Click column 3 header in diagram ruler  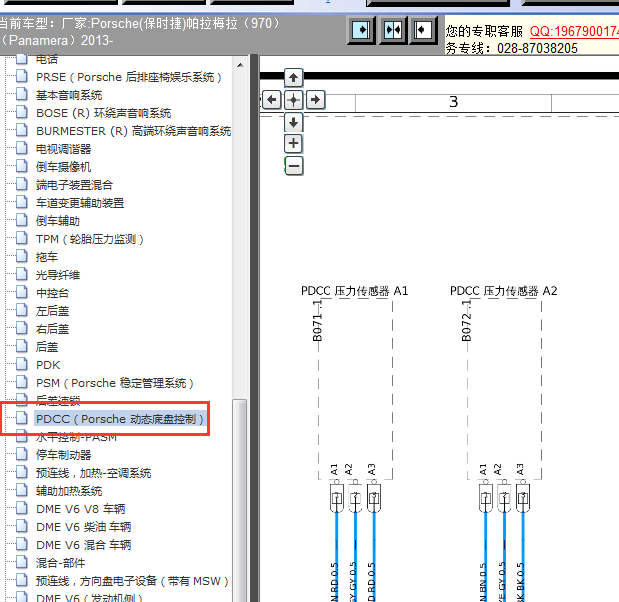click(x=453, y=102)
